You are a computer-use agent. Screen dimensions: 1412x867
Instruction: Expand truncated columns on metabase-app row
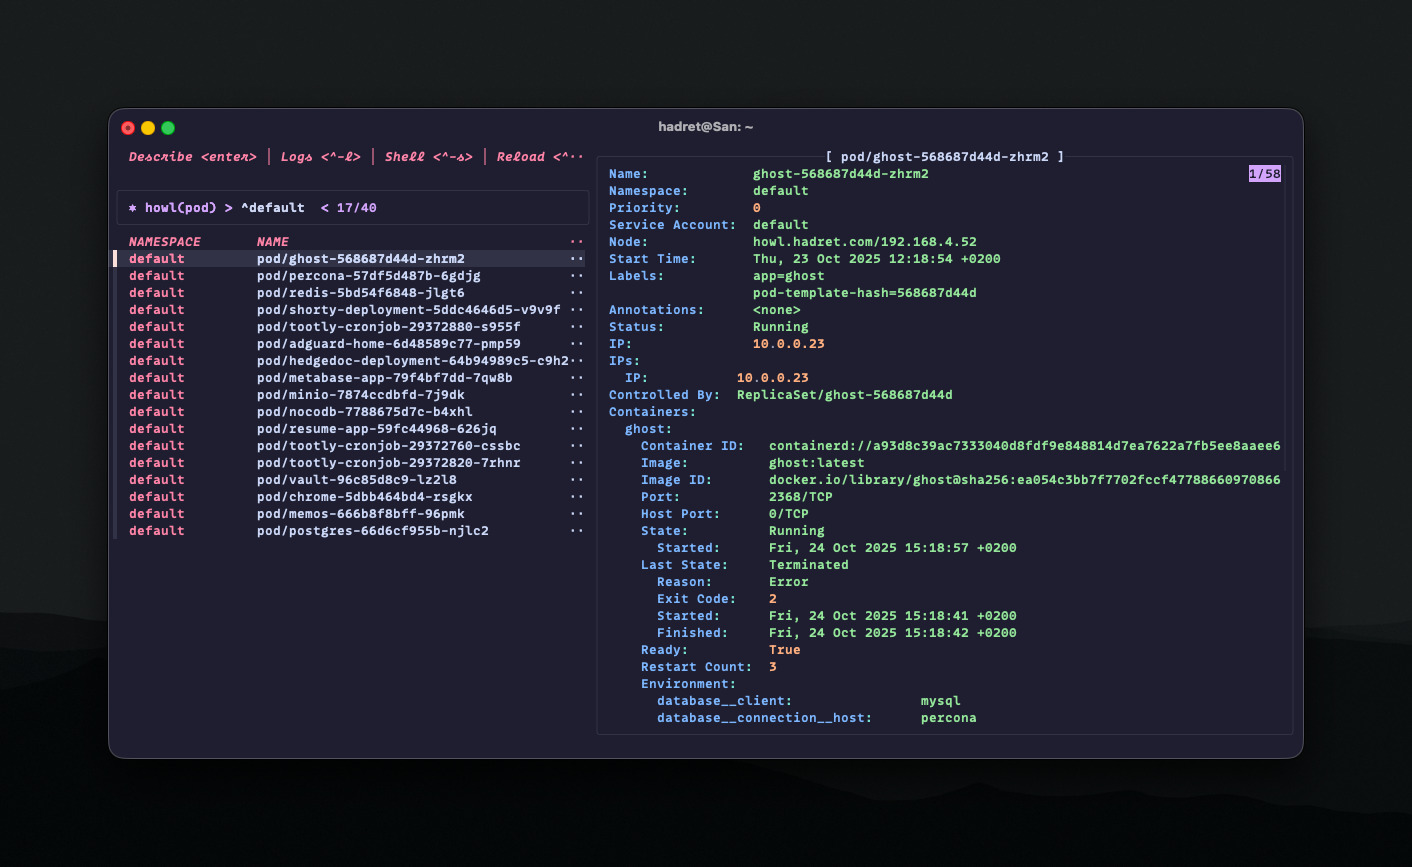[x=576, y=378]
